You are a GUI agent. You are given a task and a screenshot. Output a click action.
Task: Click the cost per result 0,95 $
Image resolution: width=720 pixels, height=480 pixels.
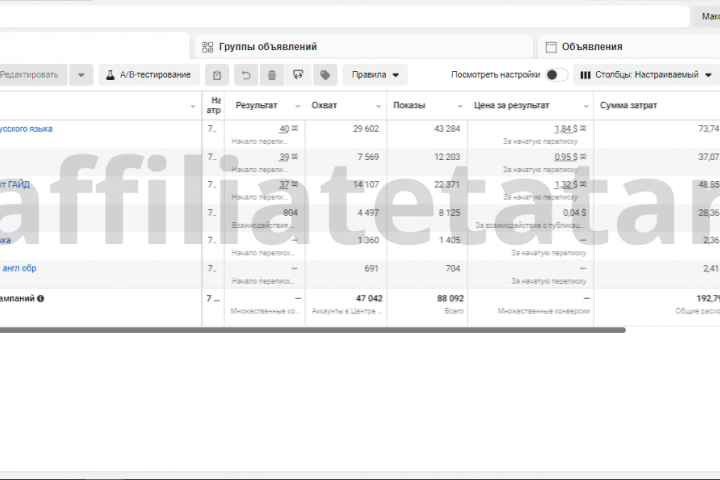coord(566,157)
